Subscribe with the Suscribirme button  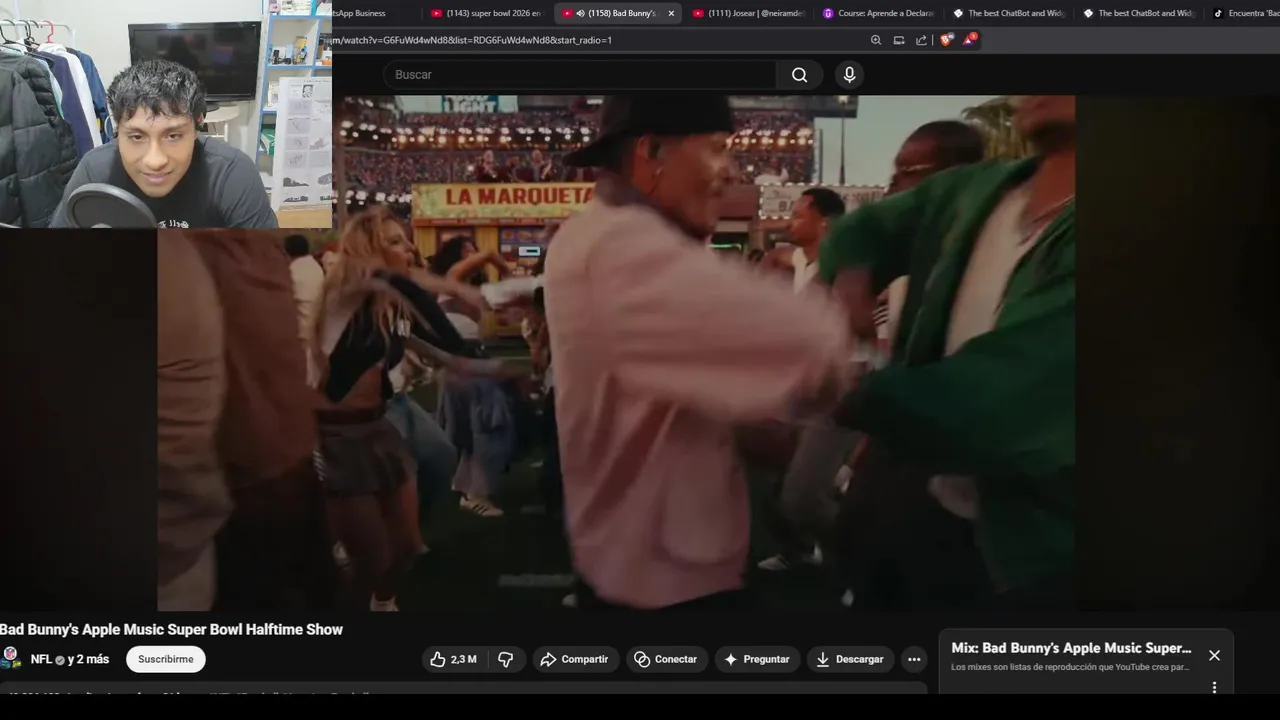[x=166, y=659]
